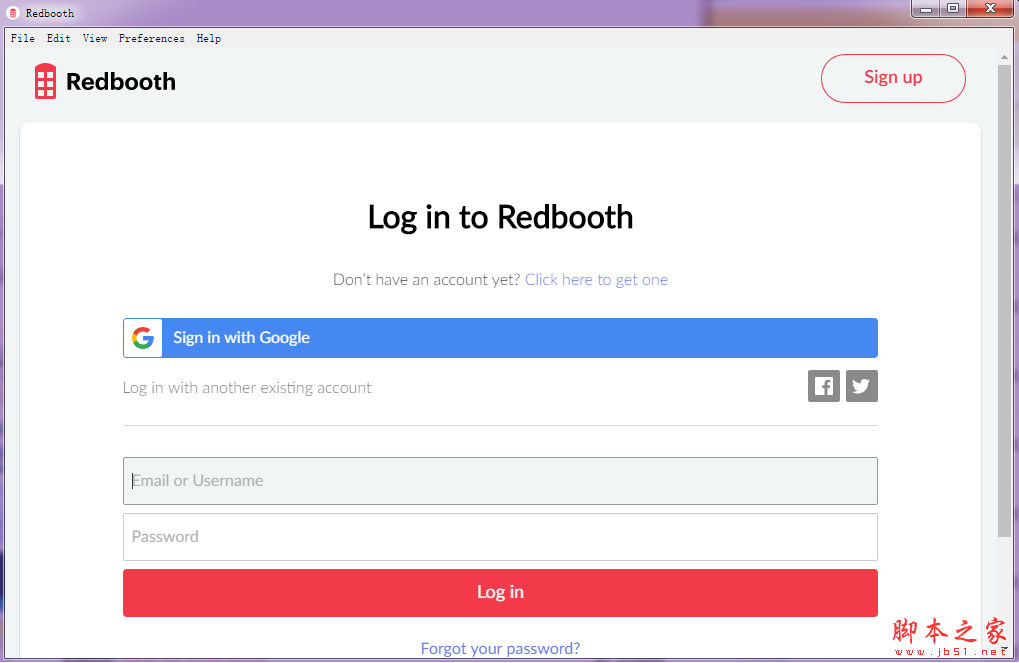Image resolution: width=1019 pixels, height=663 pixels.
Task: Open the Help menu
Action: 208,38
